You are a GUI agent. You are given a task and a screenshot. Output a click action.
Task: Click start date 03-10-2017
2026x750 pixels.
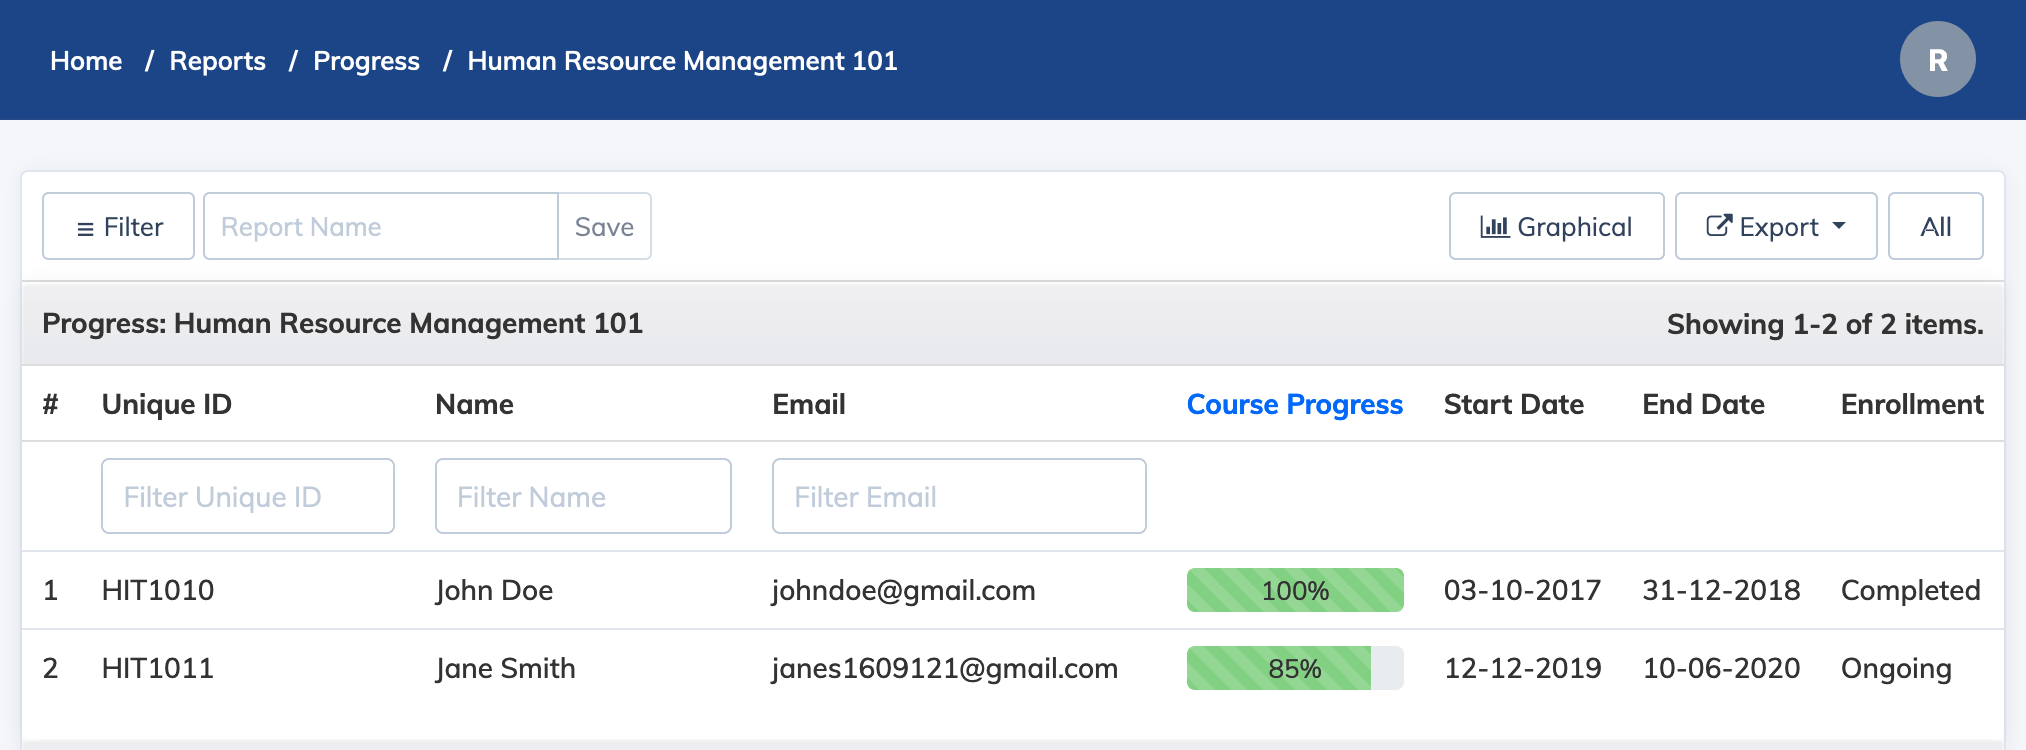[x=1522, y=590]
